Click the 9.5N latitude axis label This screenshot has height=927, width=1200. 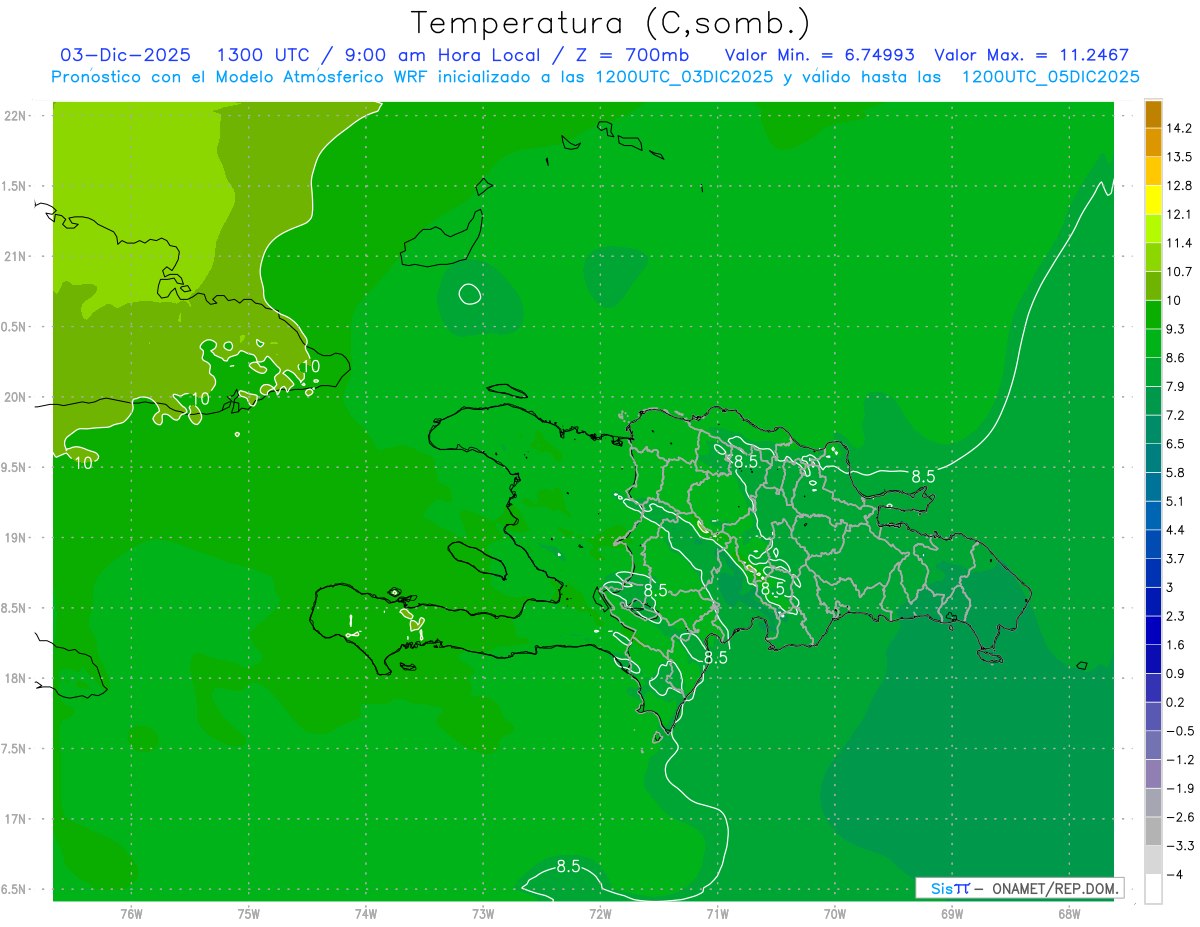click(x=15, y=467)
